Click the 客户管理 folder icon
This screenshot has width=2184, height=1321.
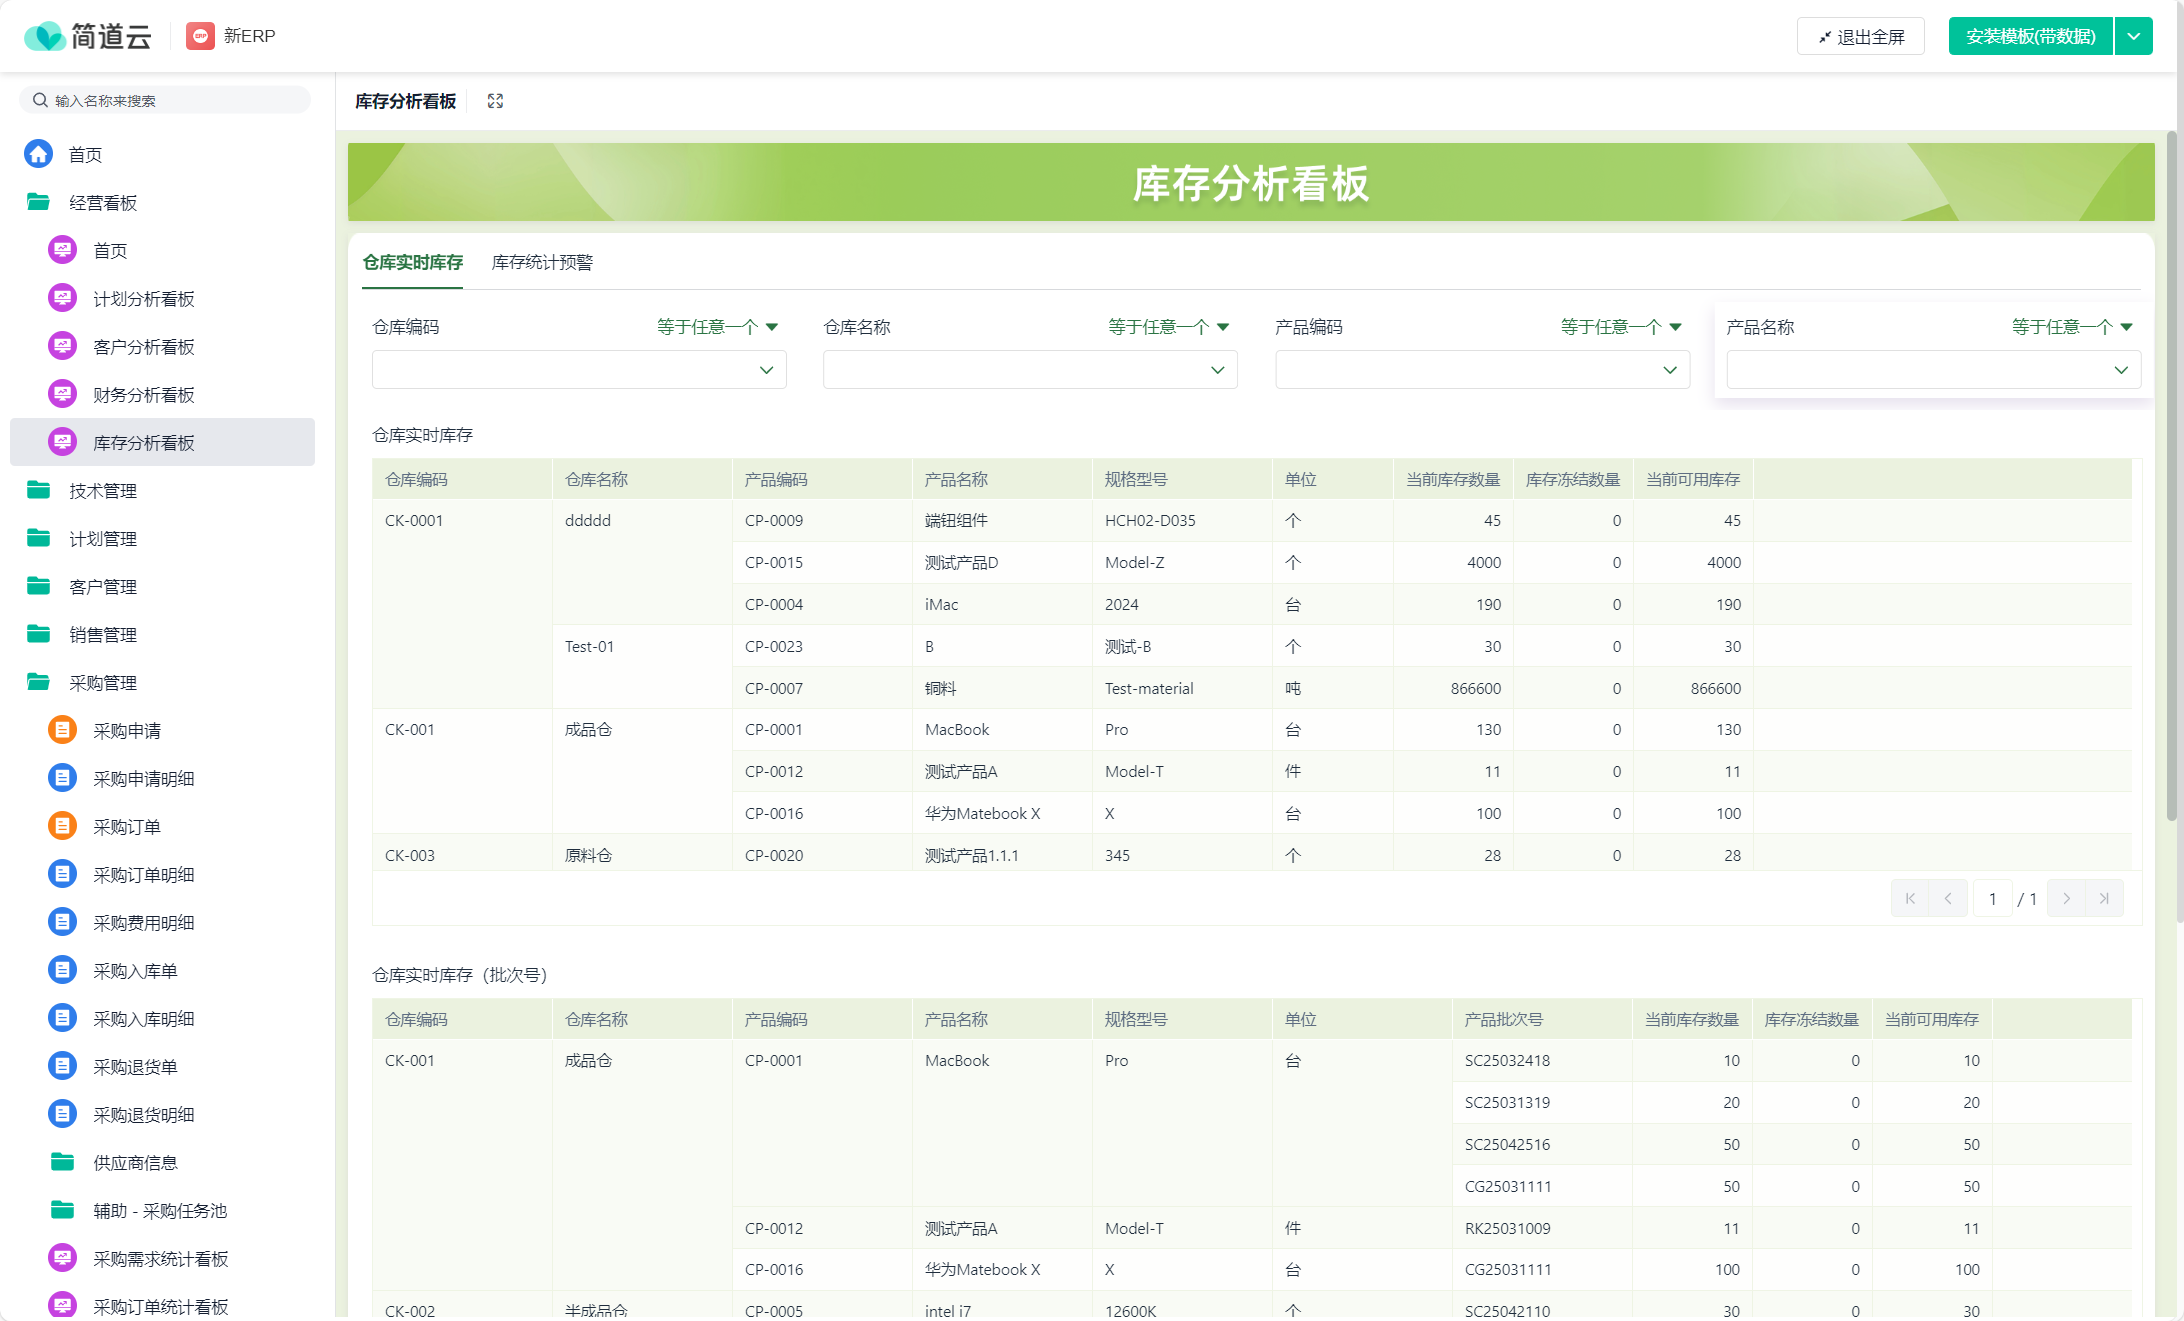(38, 586)
